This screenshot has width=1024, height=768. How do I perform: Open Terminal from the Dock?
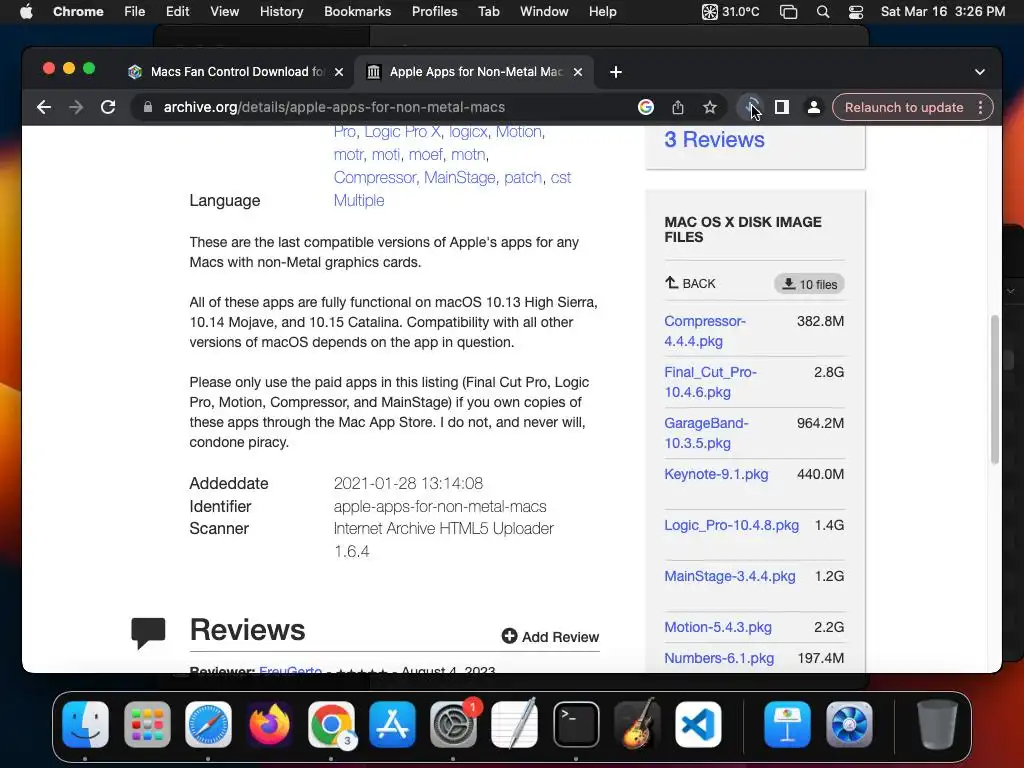click(x=576, y=724)
